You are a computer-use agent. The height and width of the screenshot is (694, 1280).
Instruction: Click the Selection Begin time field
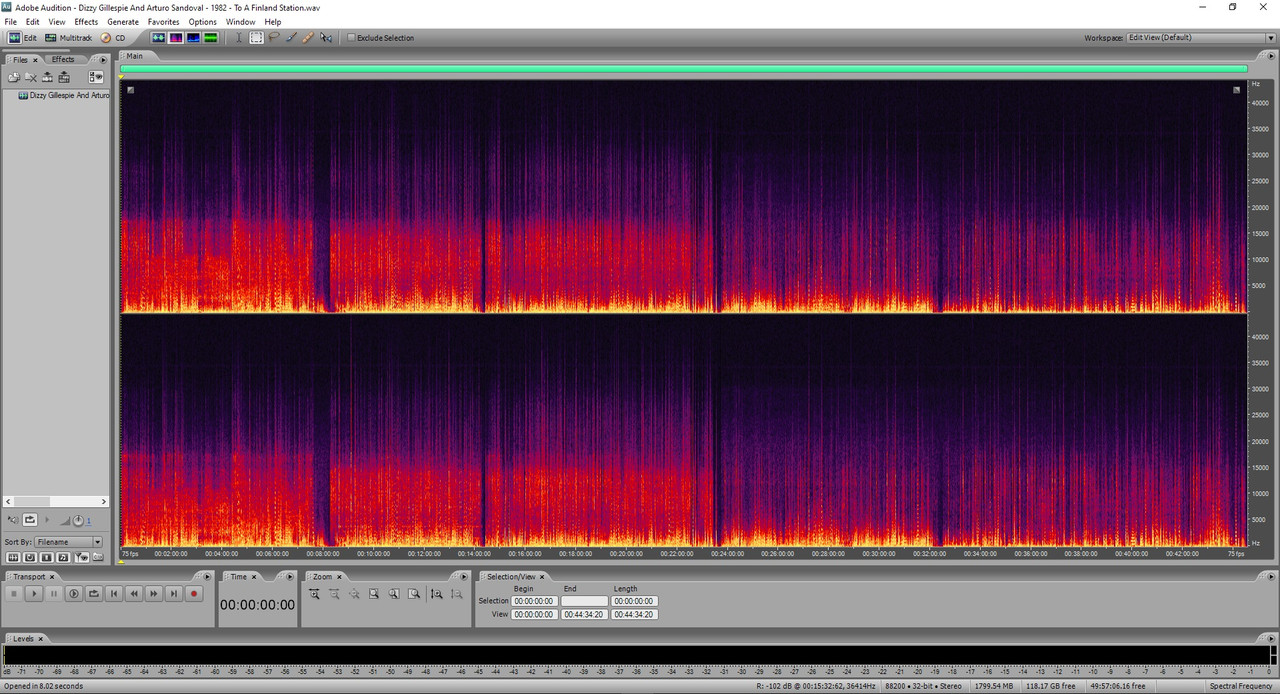point(534,601)
